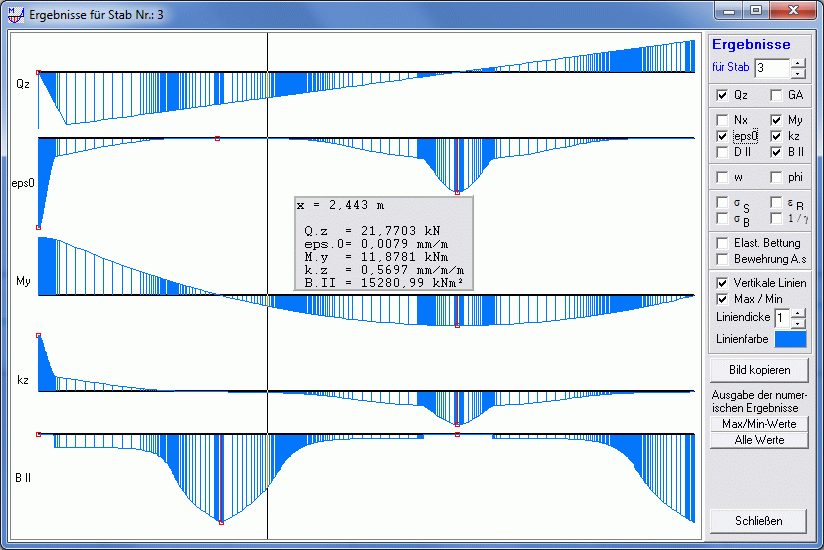The height and width of the screenshot is (550, 824).
Task: Check the phi checkbox
Action: 776,177
